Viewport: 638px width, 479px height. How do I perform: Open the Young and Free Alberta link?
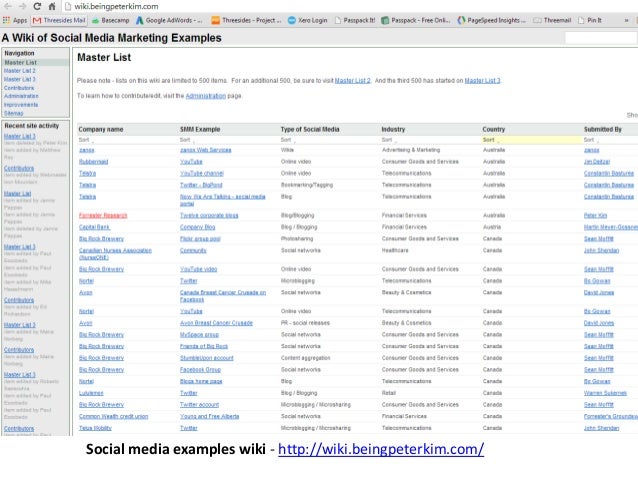210,417
